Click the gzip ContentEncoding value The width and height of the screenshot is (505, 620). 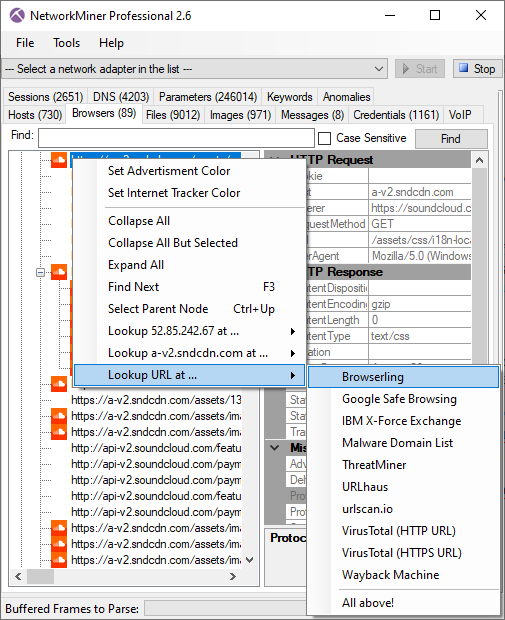coord(420,304)
